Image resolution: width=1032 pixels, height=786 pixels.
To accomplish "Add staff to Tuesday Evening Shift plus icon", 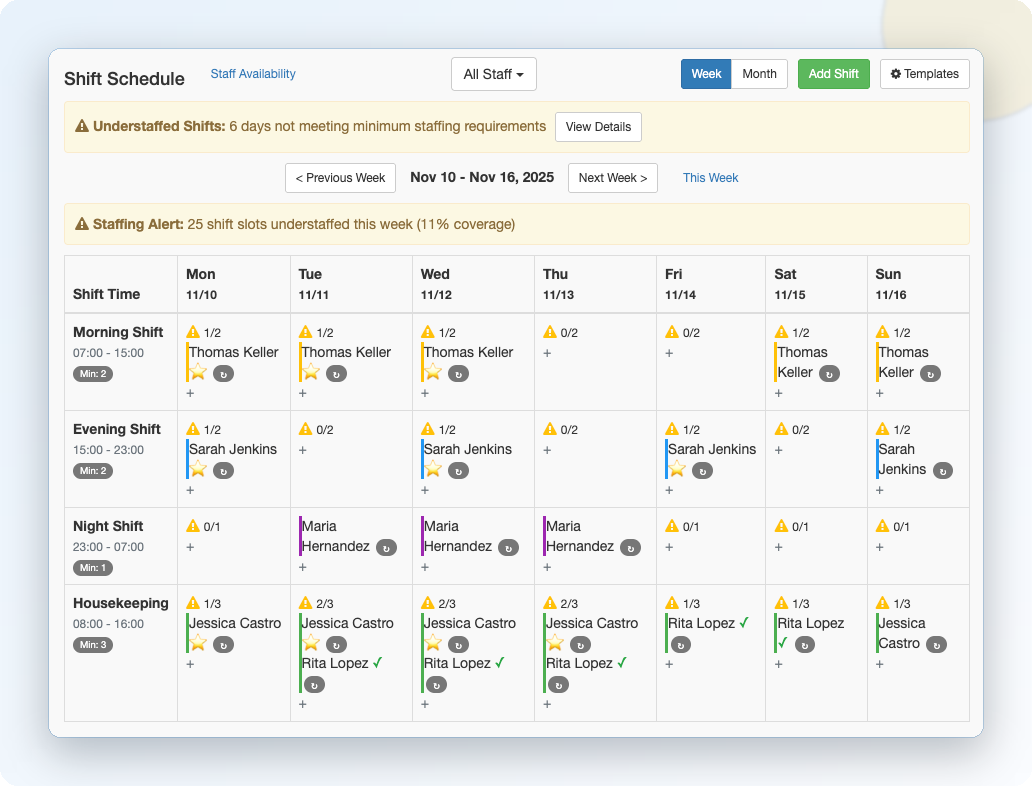I will point(303,450).
